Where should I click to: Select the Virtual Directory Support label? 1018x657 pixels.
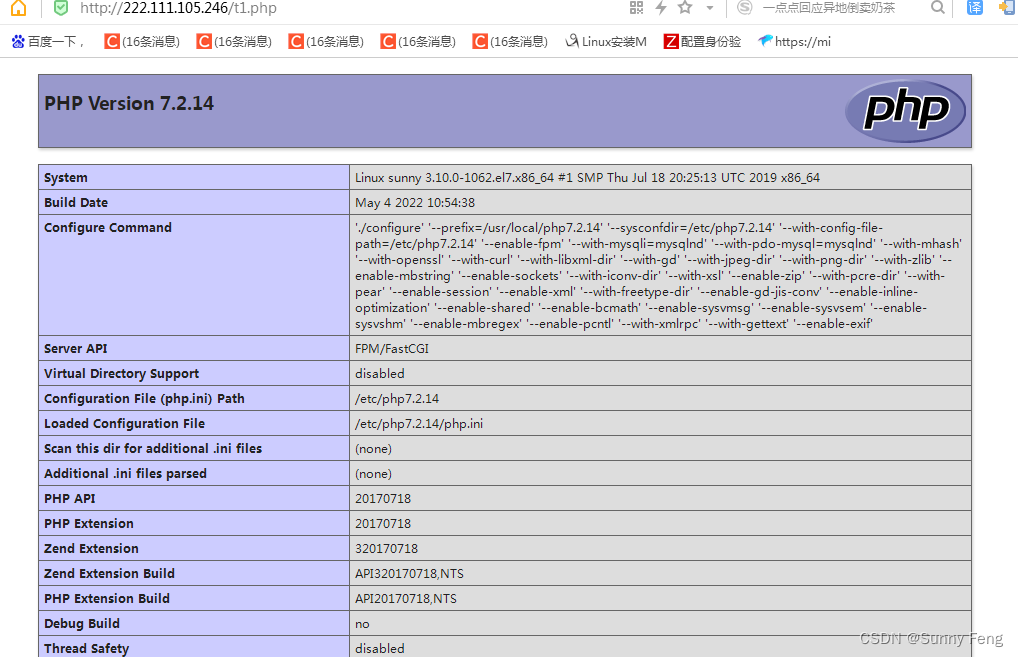click(x=121, y=374)
